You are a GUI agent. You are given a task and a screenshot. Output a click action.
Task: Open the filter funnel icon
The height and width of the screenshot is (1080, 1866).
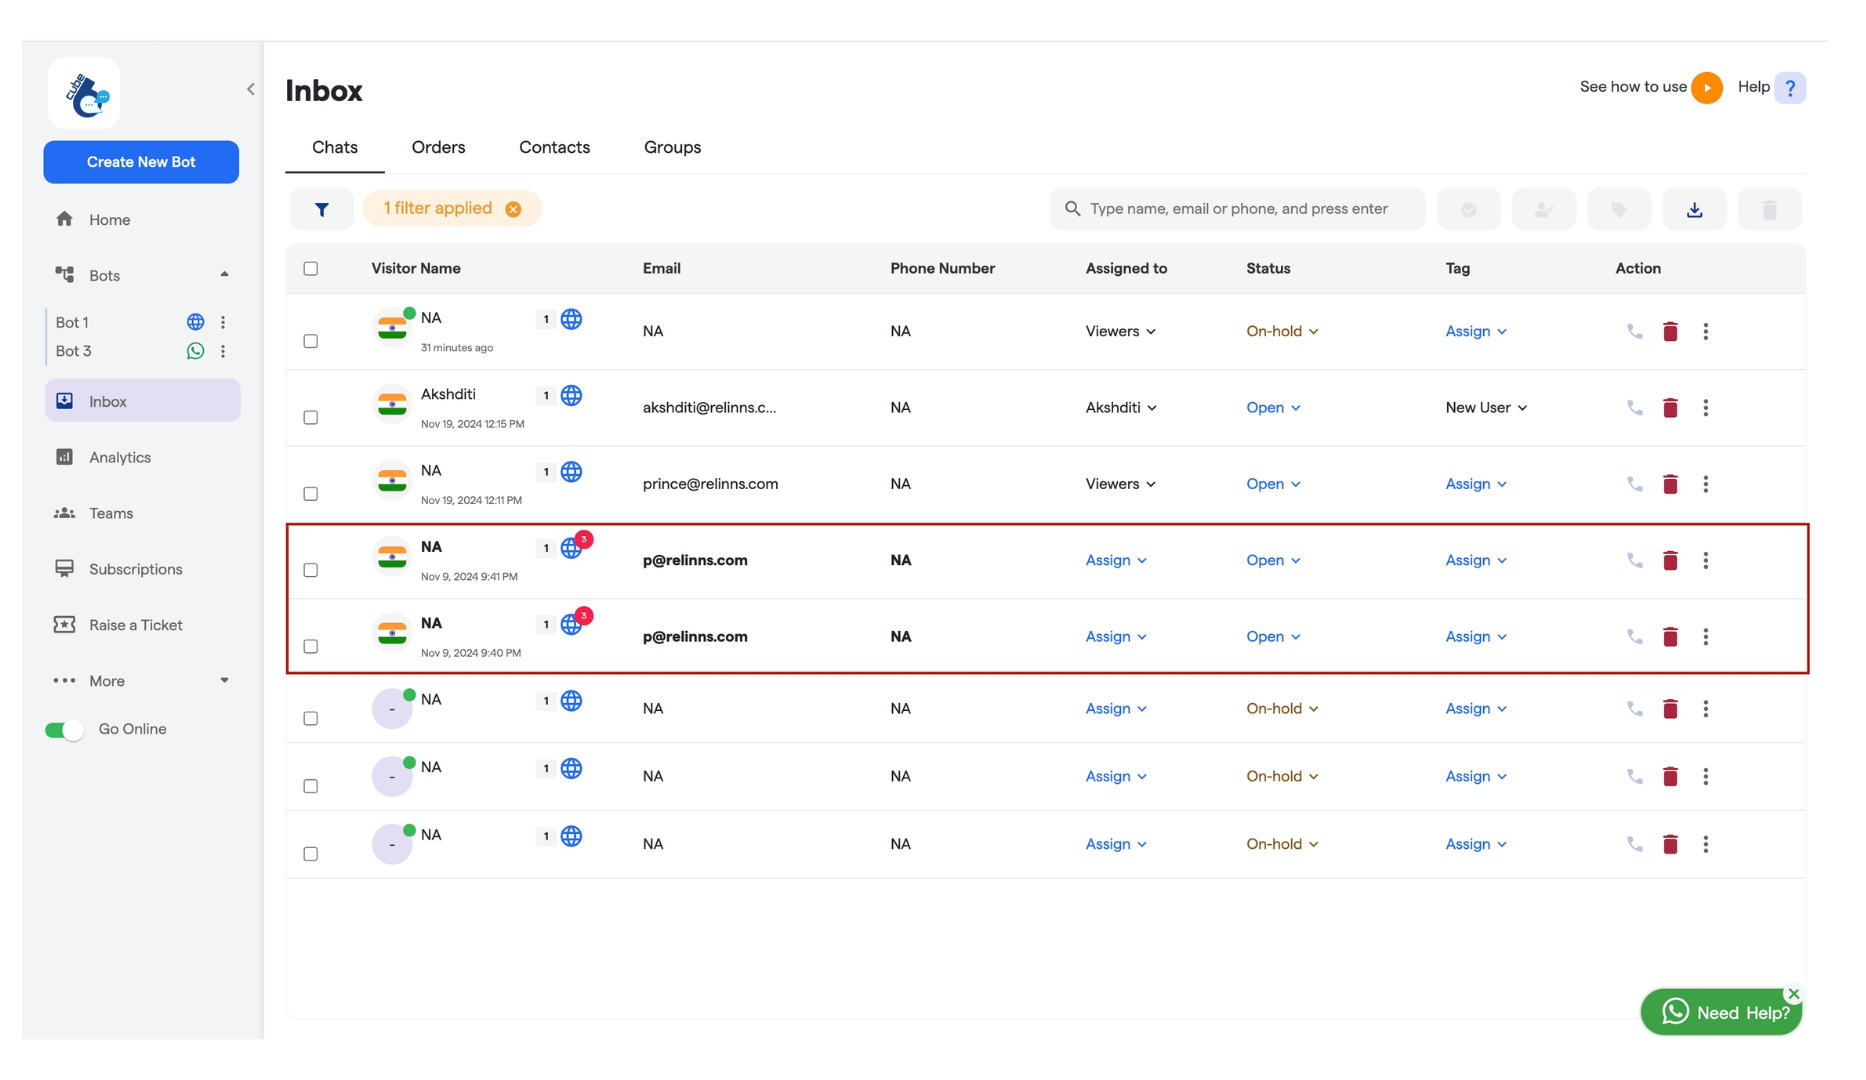coord(321,209)
